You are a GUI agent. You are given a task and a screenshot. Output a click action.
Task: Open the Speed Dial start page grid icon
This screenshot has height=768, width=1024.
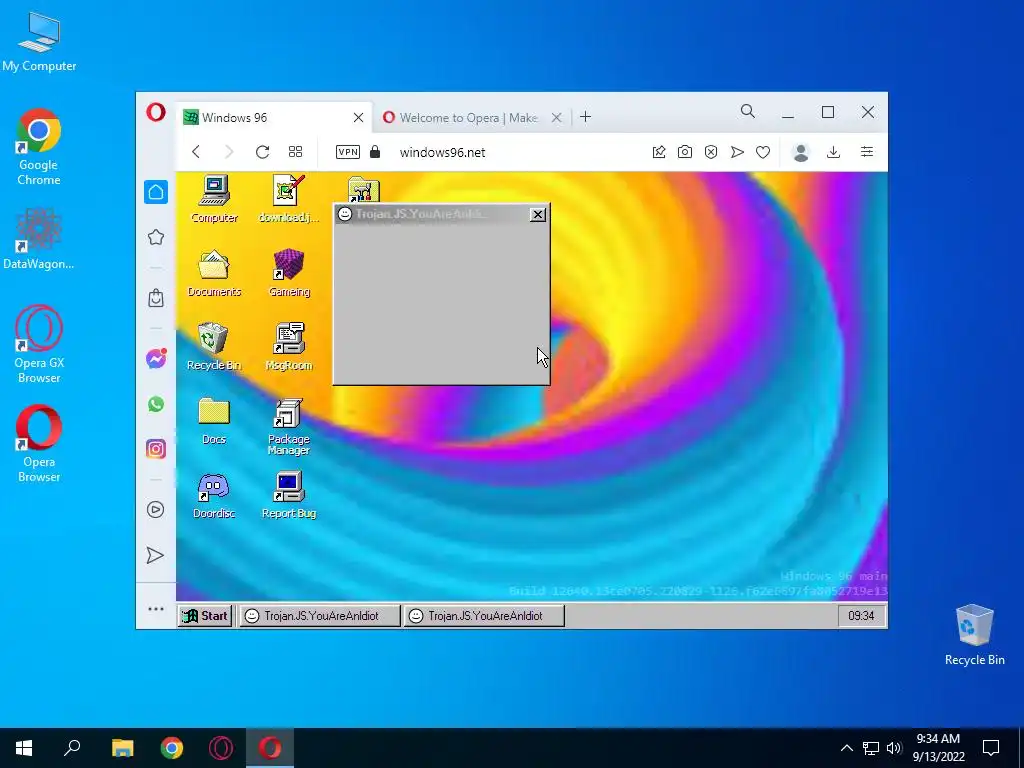click(x=295, y=152)
